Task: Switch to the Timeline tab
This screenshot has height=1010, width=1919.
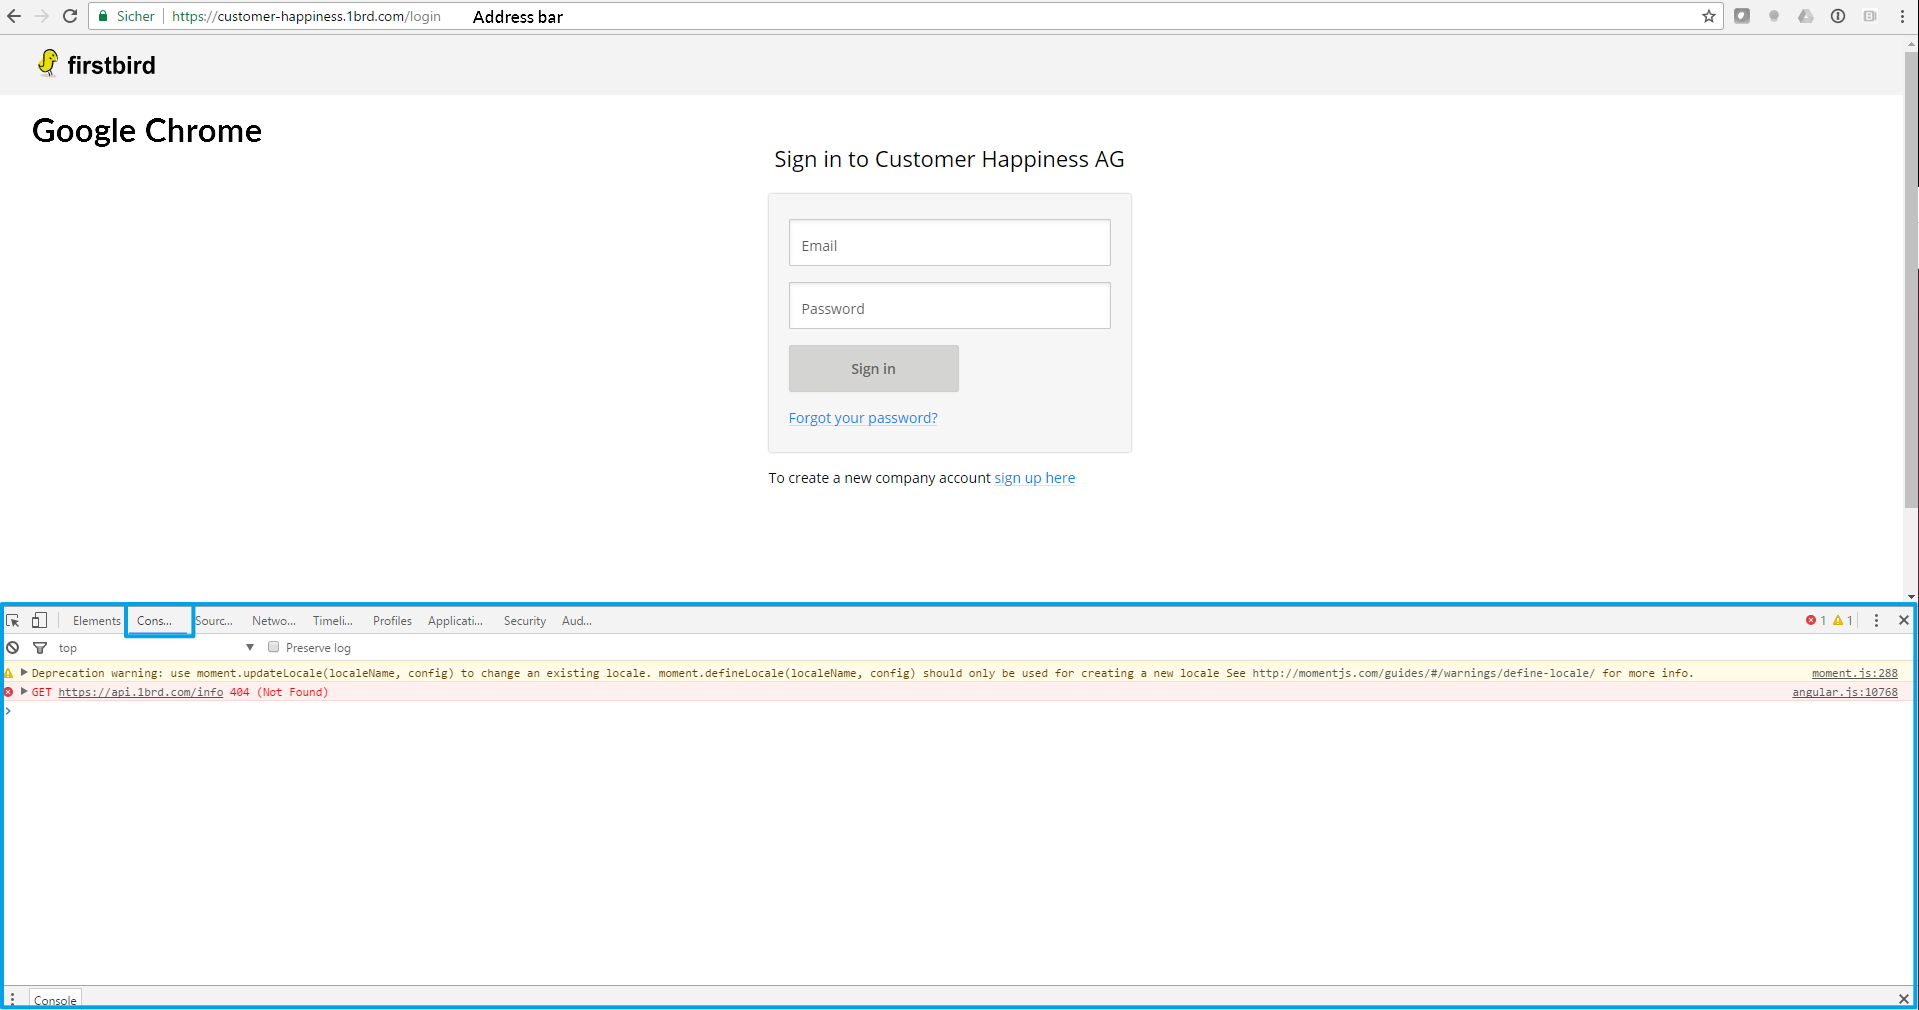Action: pyautogui.click(x=333, y=621)
